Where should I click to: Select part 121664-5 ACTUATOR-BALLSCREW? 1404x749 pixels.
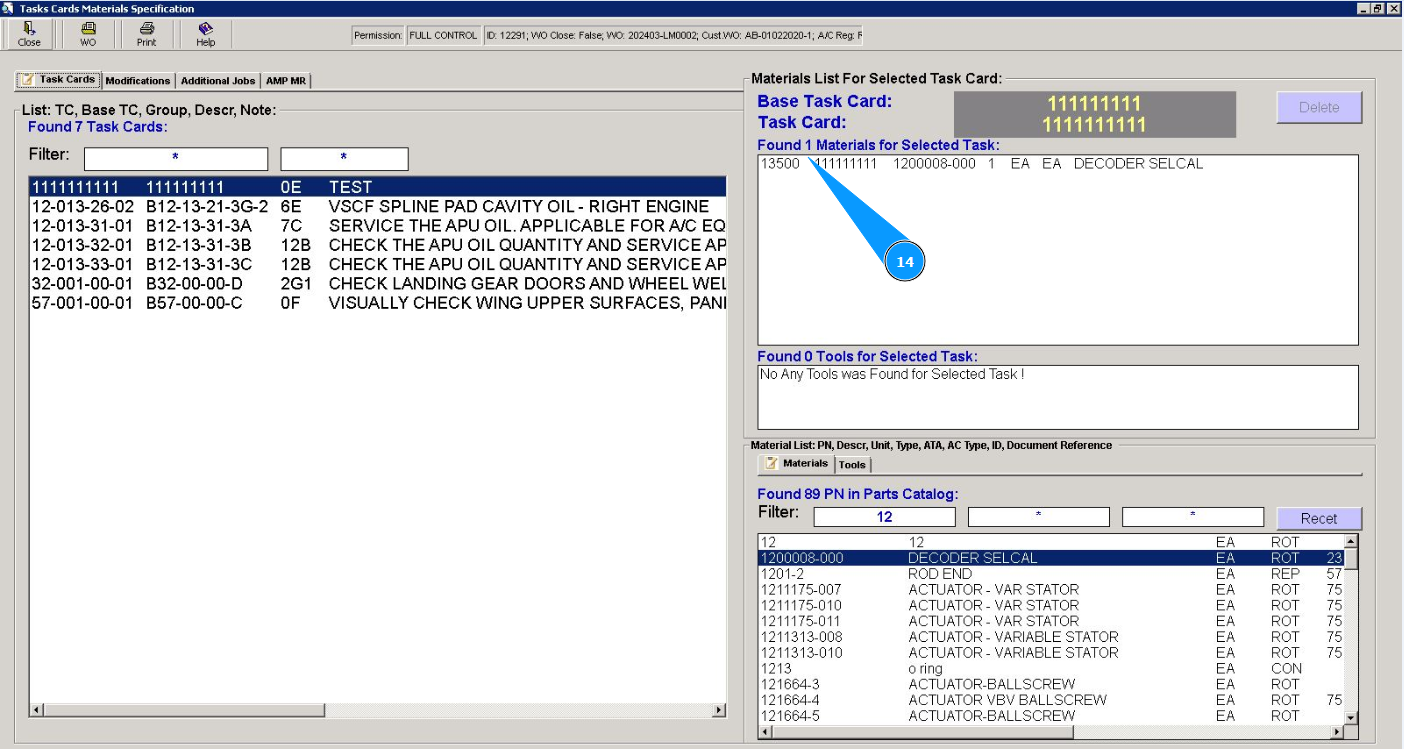point(1051,716)
